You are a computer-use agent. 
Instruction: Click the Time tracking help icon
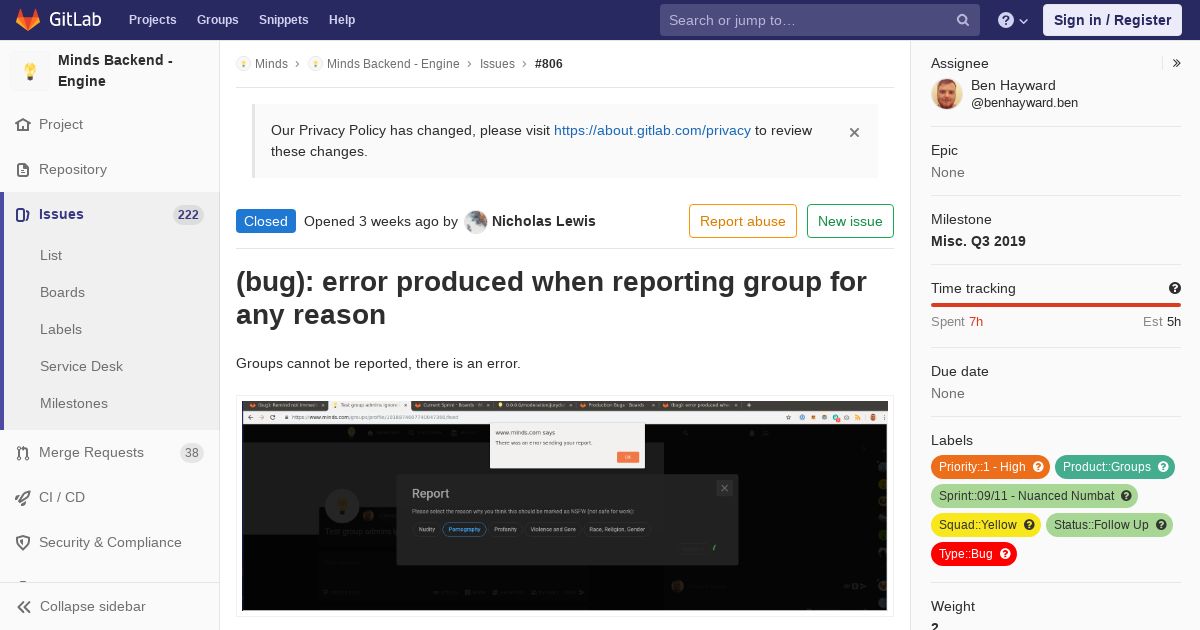pos(1175,288)
